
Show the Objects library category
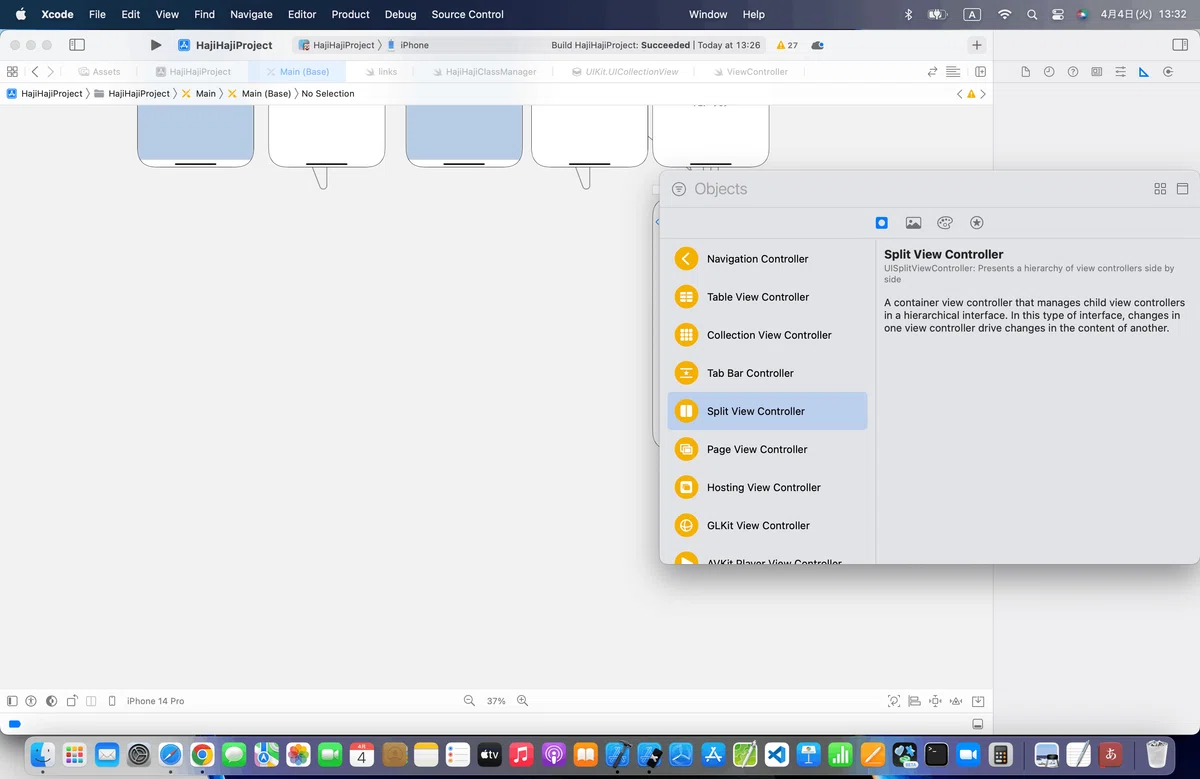pos(881,223)
